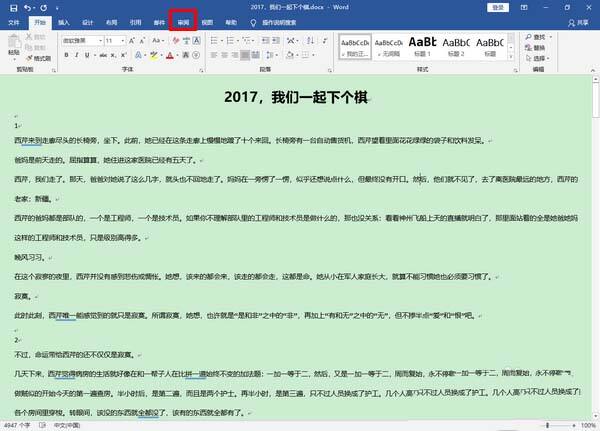The image size is (600, 431).
Task: Toggle strikethrough formatting
Action: click(103, 56)
